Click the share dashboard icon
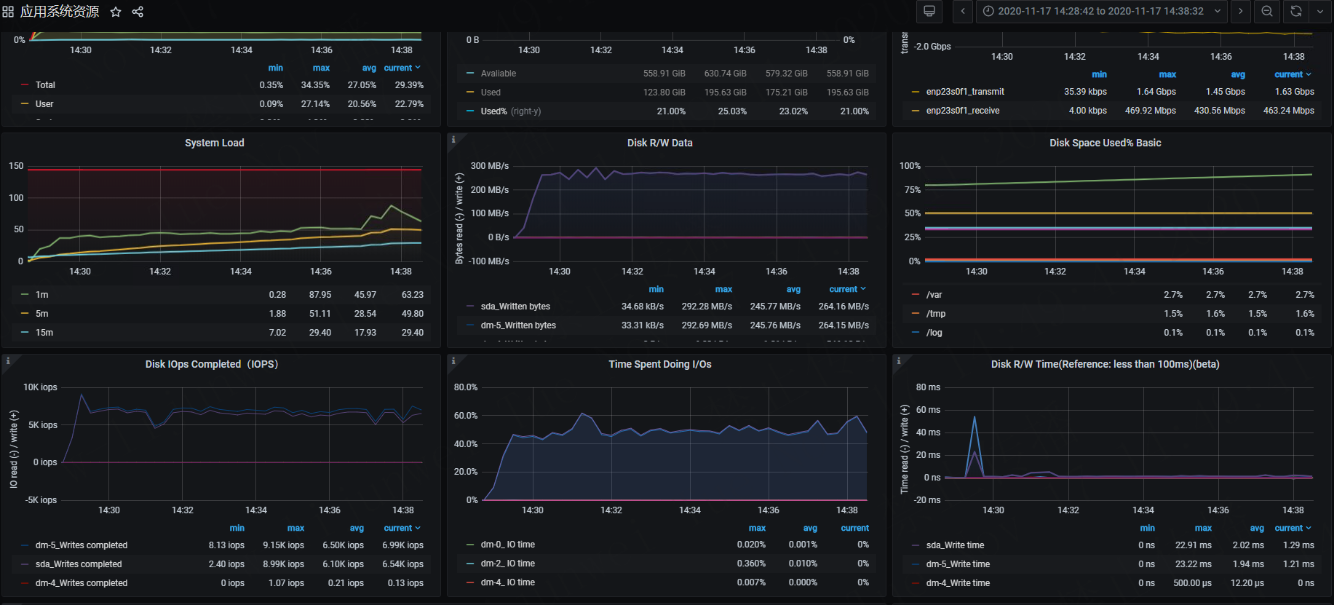The image size is (1335, 605). (138, 12)
